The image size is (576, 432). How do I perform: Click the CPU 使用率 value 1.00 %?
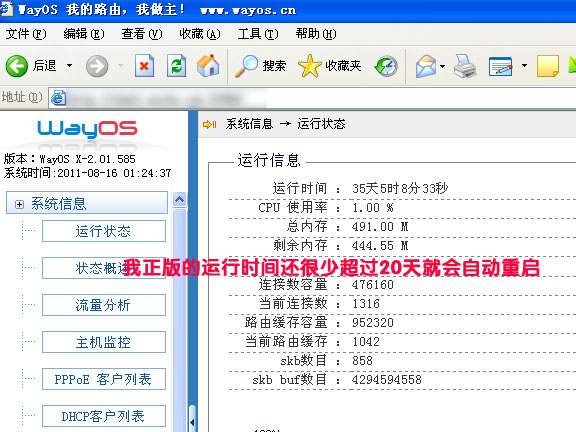point(373,208)
